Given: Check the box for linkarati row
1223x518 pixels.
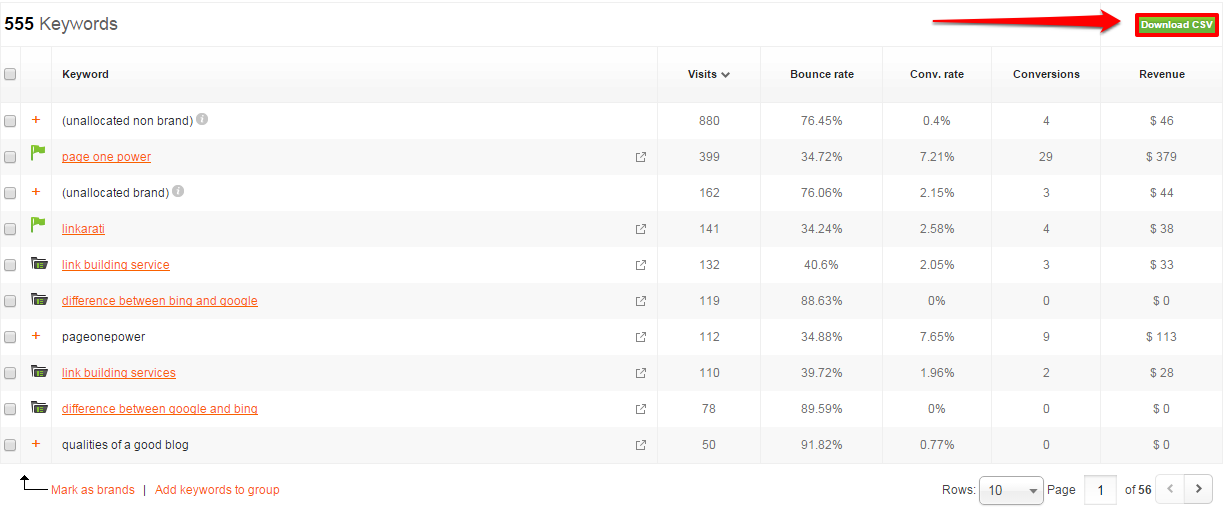Looking at the screenshot, I should [10, 229].
